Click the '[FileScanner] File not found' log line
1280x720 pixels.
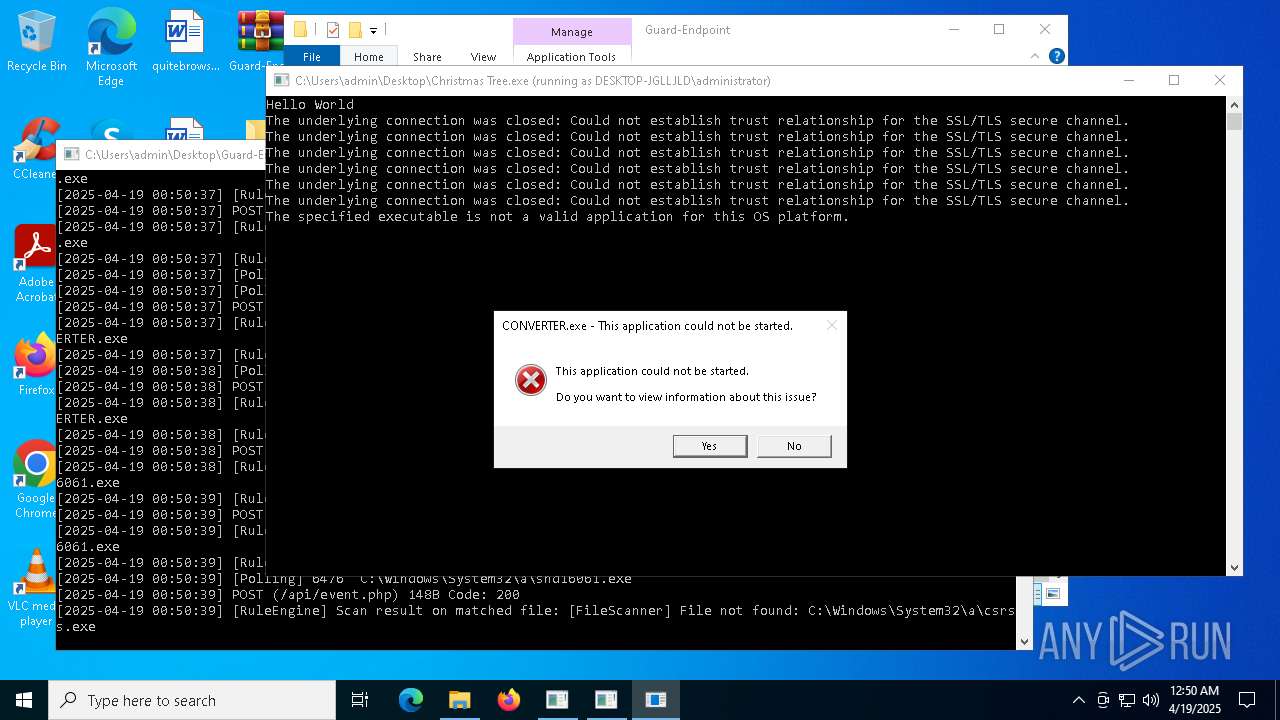click(535, 618)
